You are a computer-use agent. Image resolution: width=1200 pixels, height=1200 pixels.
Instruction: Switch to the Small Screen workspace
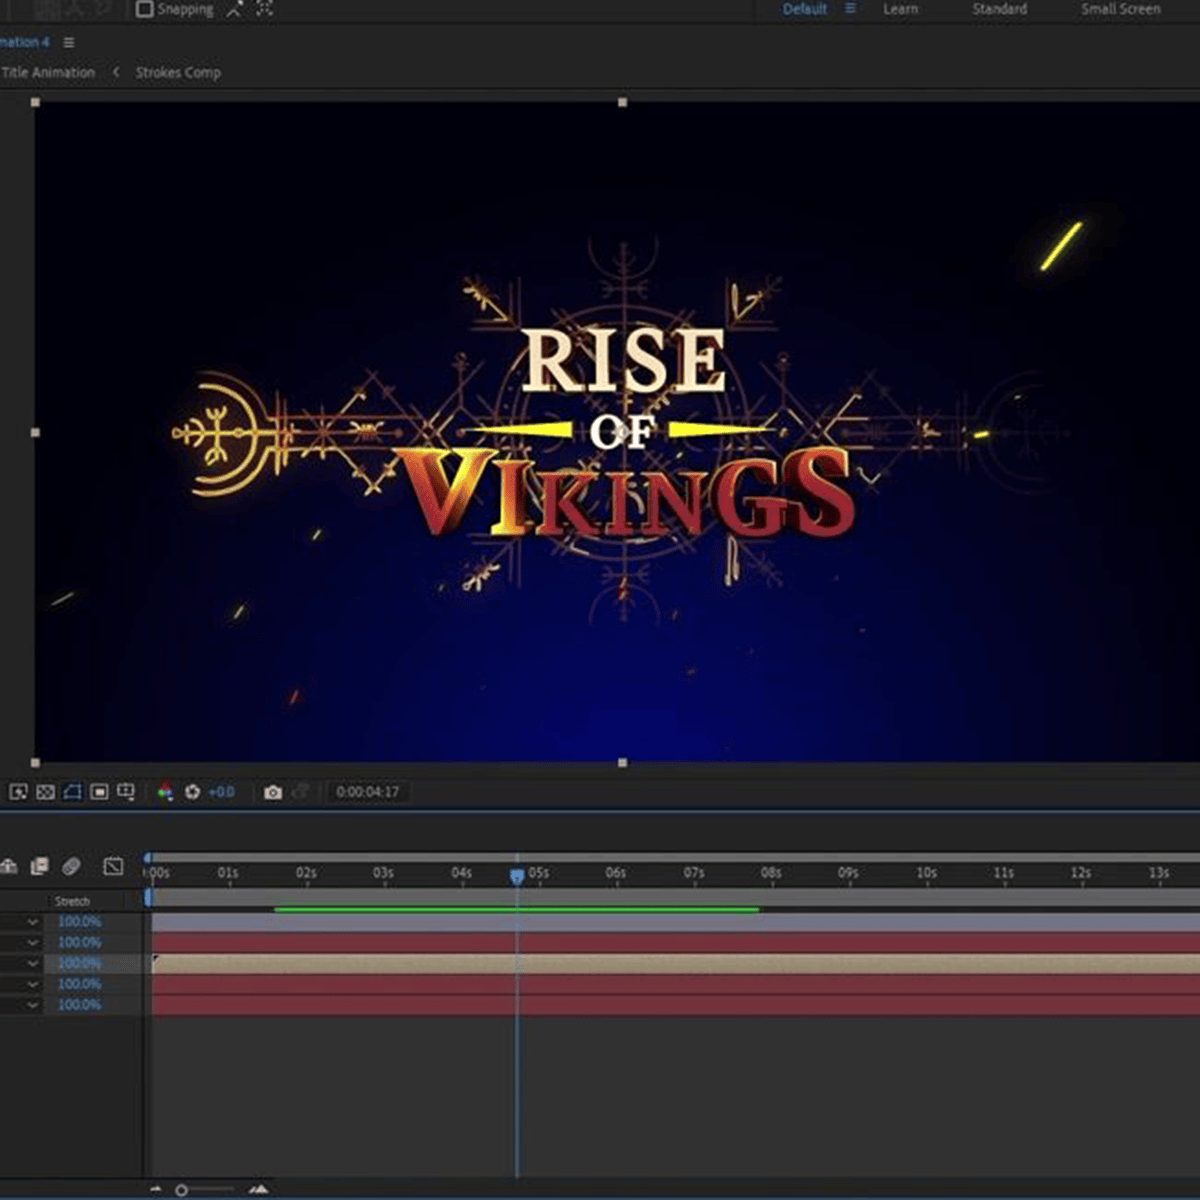tap(1121, 9)
